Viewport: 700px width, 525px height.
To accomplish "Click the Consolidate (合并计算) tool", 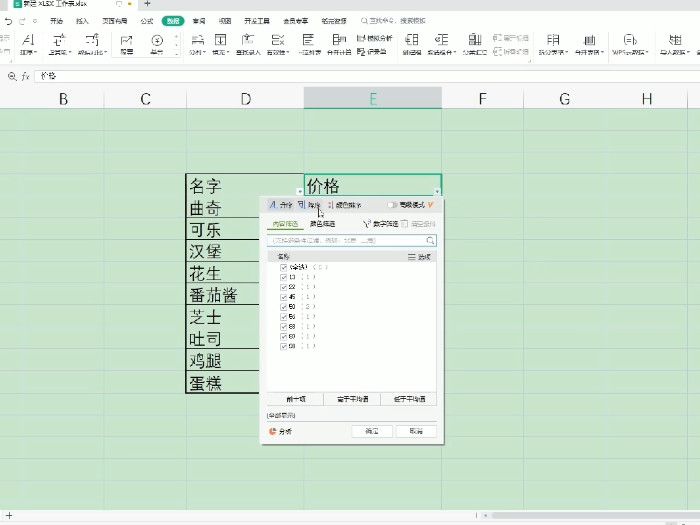I will (339, 44).
